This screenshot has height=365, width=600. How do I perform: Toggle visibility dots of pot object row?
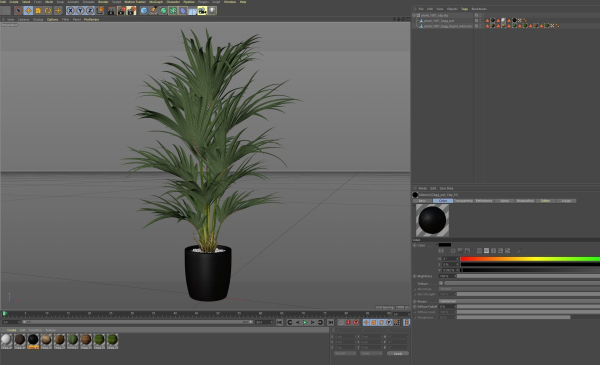pos(480,21)
